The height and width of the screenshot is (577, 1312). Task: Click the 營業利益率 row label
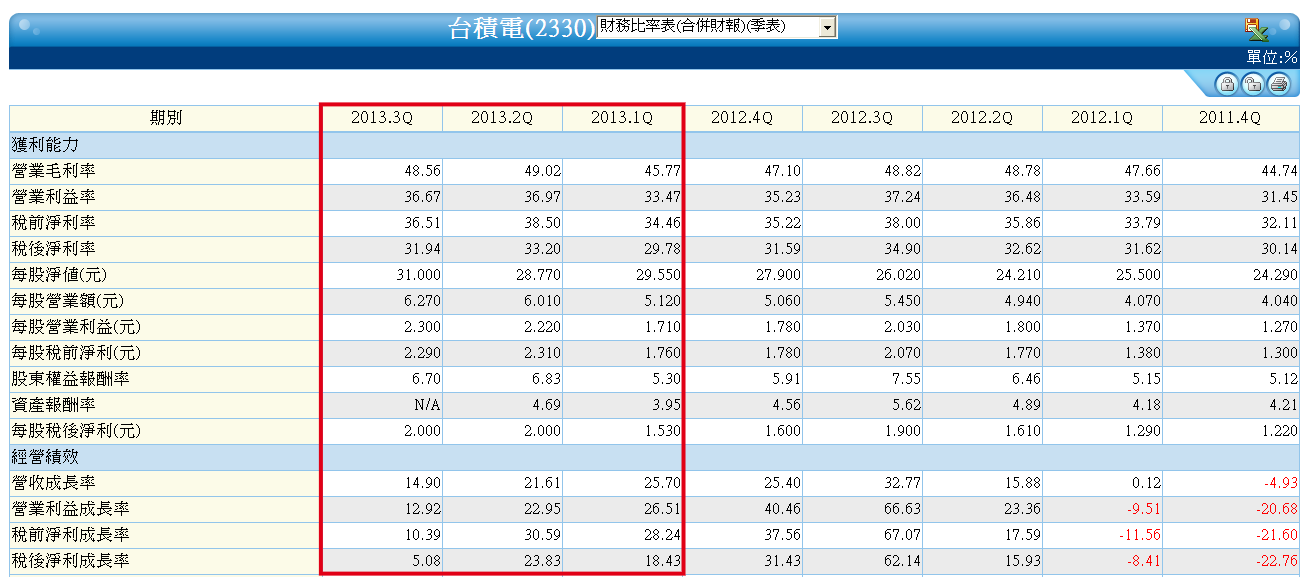point(52,197)
